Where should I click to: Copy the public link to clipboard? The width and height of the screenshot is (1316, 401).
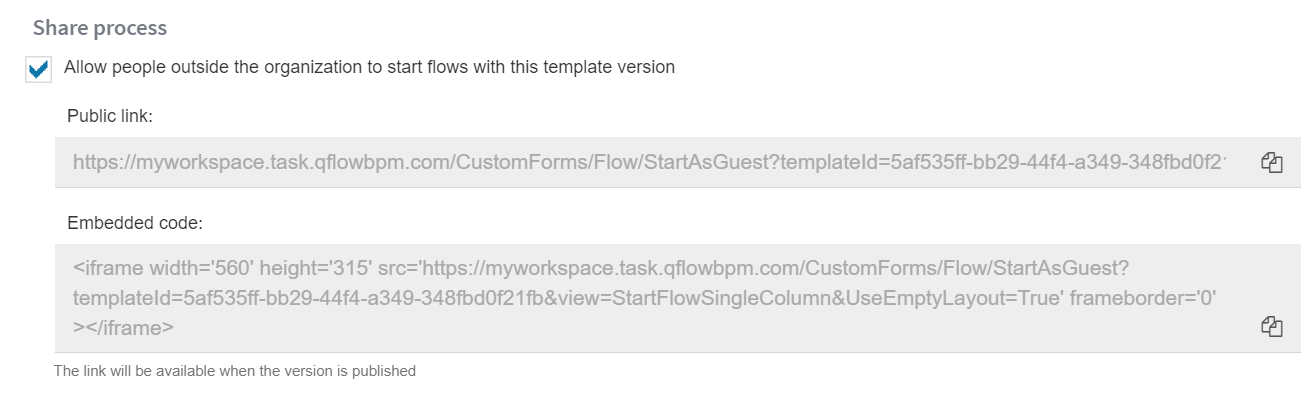point(1272,162)
